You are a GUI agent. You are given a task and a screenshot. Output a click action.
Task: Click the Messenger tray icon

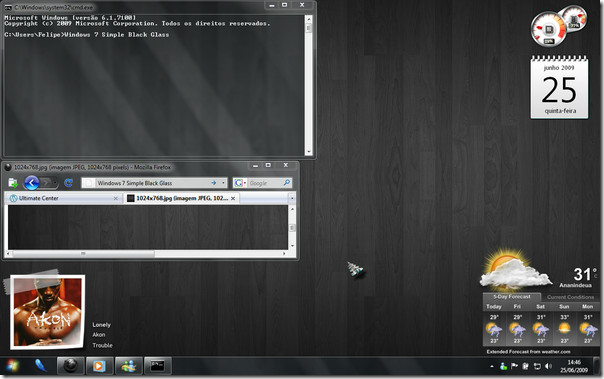pos(503,366)
